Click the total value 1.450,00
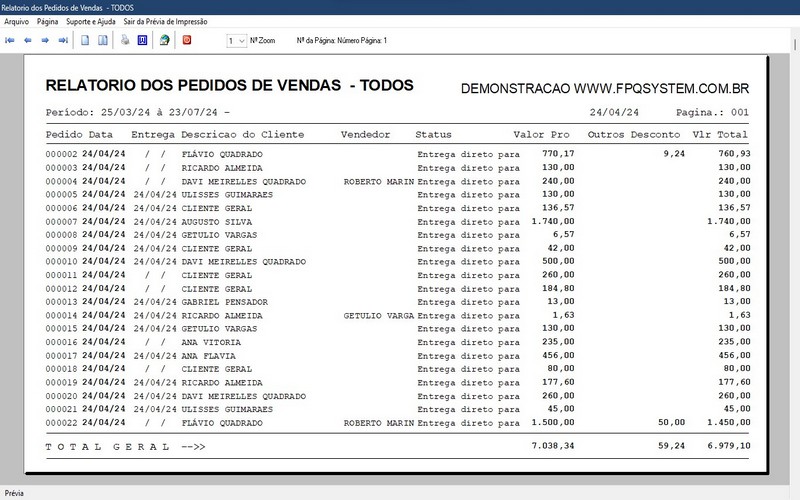 (x=729, y=422)
